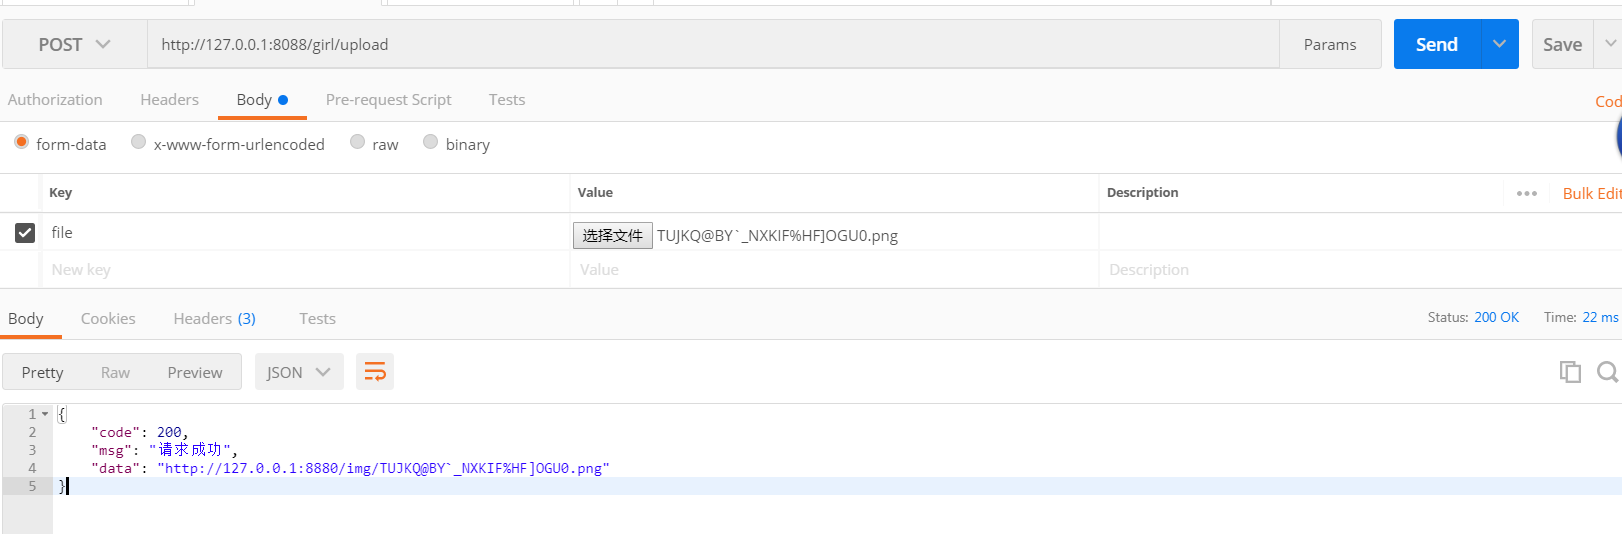The image size is (1622, 534).
Task: Click the Key column header
Action: [61, 193]
